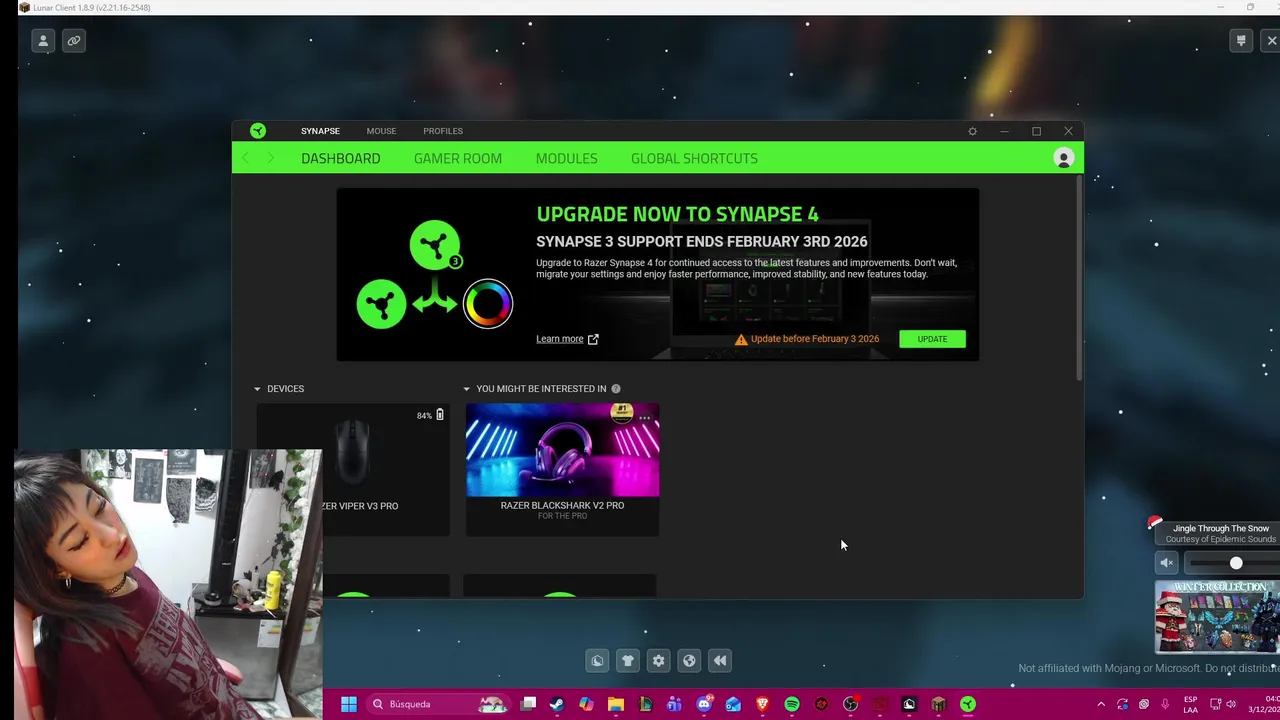1280x720 pixels.
Task: Click the Lunar Client rewind arrows icon
Action: click(720, 660)
